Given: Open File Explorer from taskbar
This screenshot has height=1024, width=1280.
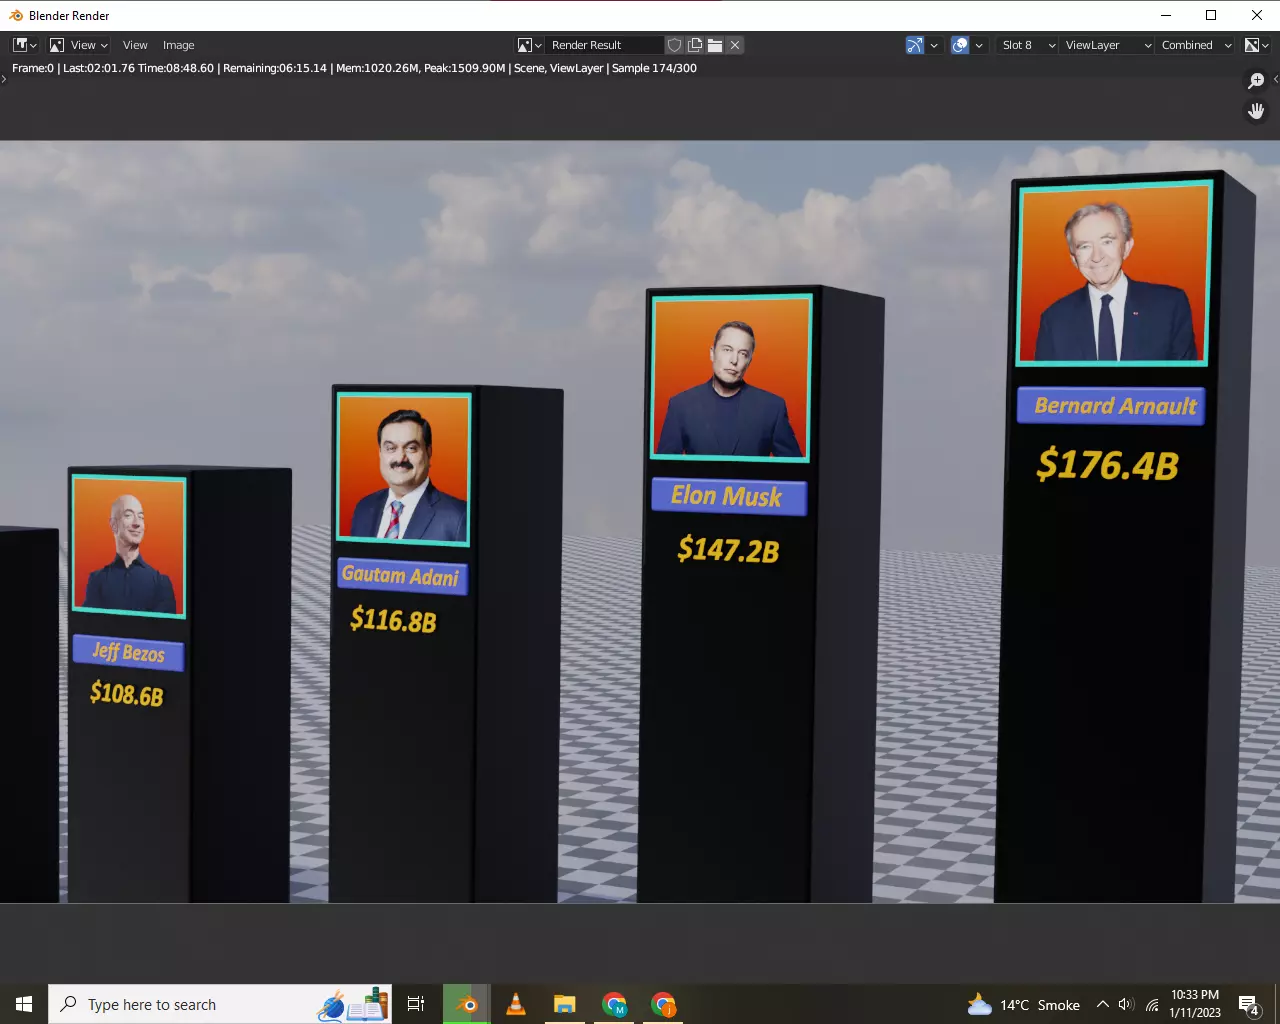Looking at the screenshot, I should (x=565, y=1004).
